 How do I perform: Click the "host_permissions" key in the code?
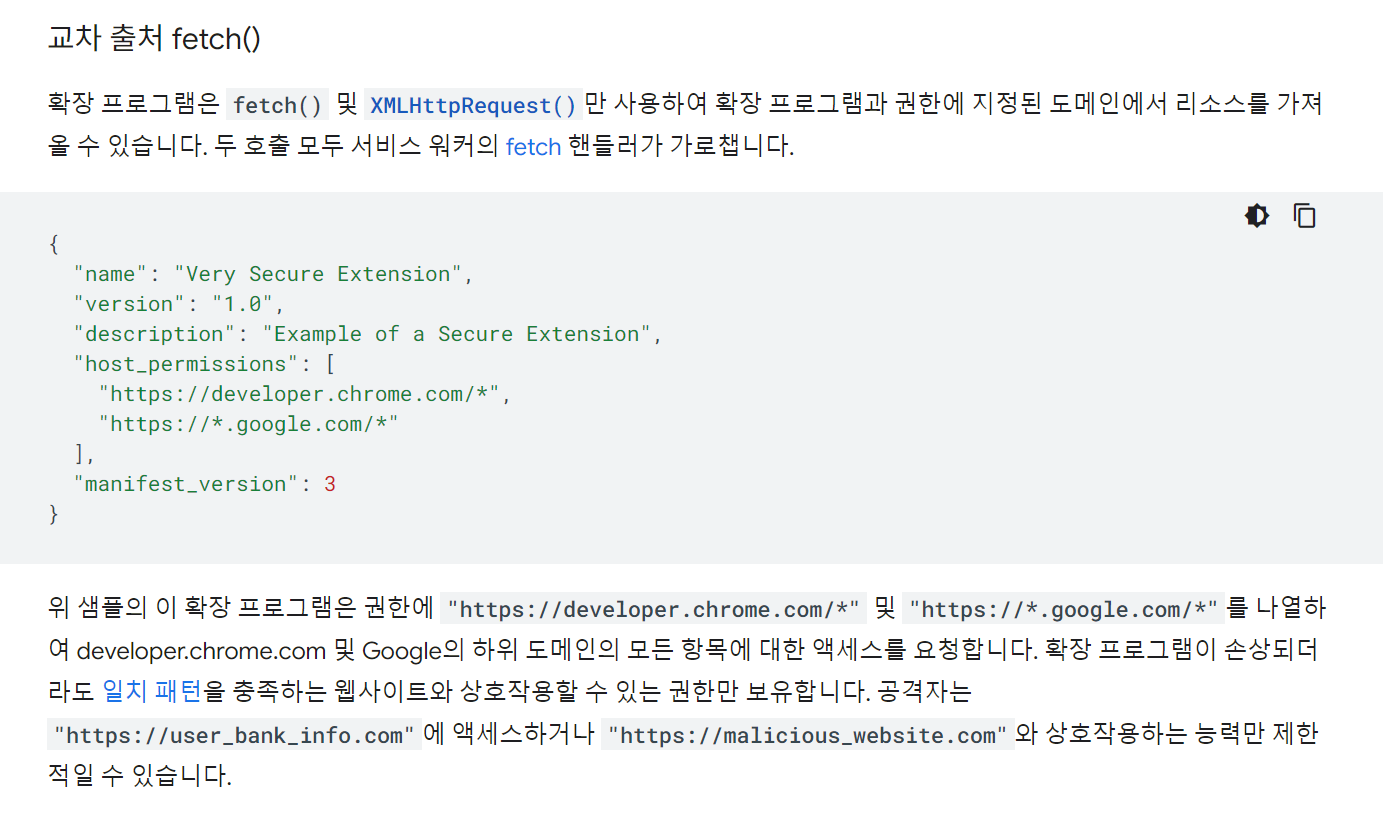186,364
